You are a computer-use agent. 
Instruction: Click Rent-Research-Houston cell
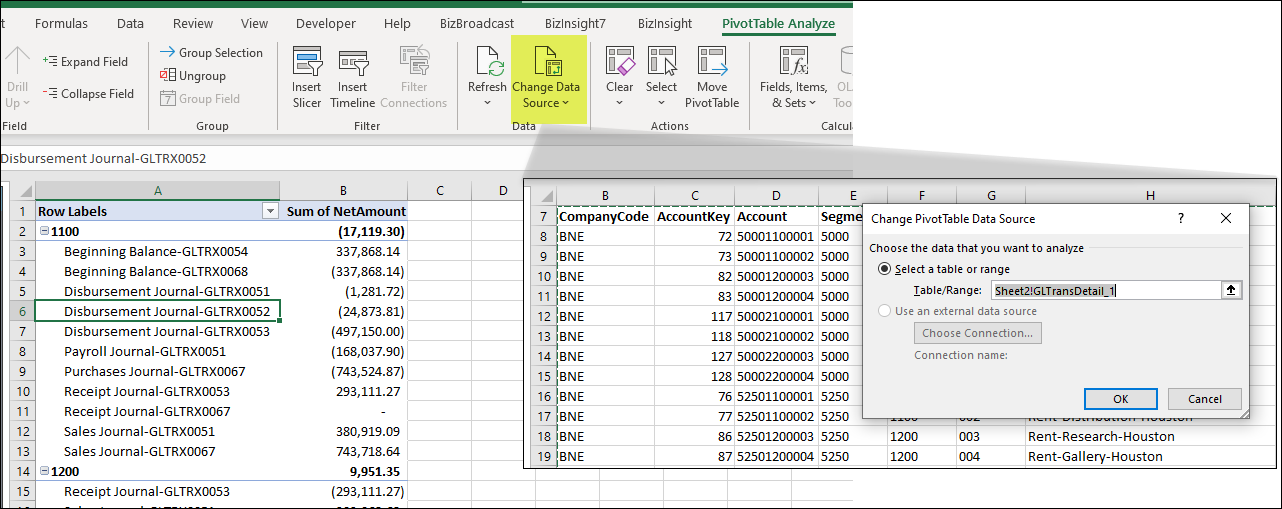click(x=1150, y=436)
